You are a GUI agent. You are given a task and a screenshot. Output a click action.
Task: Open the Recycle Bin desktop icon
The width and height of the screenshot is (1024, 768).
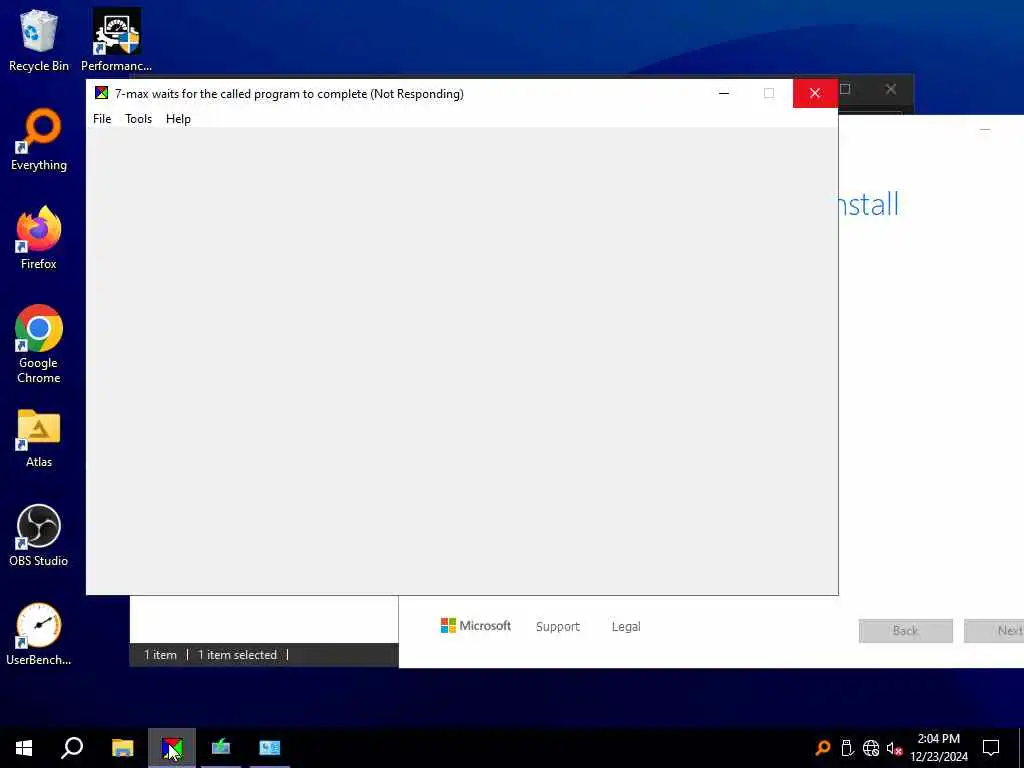pos(39,40)
